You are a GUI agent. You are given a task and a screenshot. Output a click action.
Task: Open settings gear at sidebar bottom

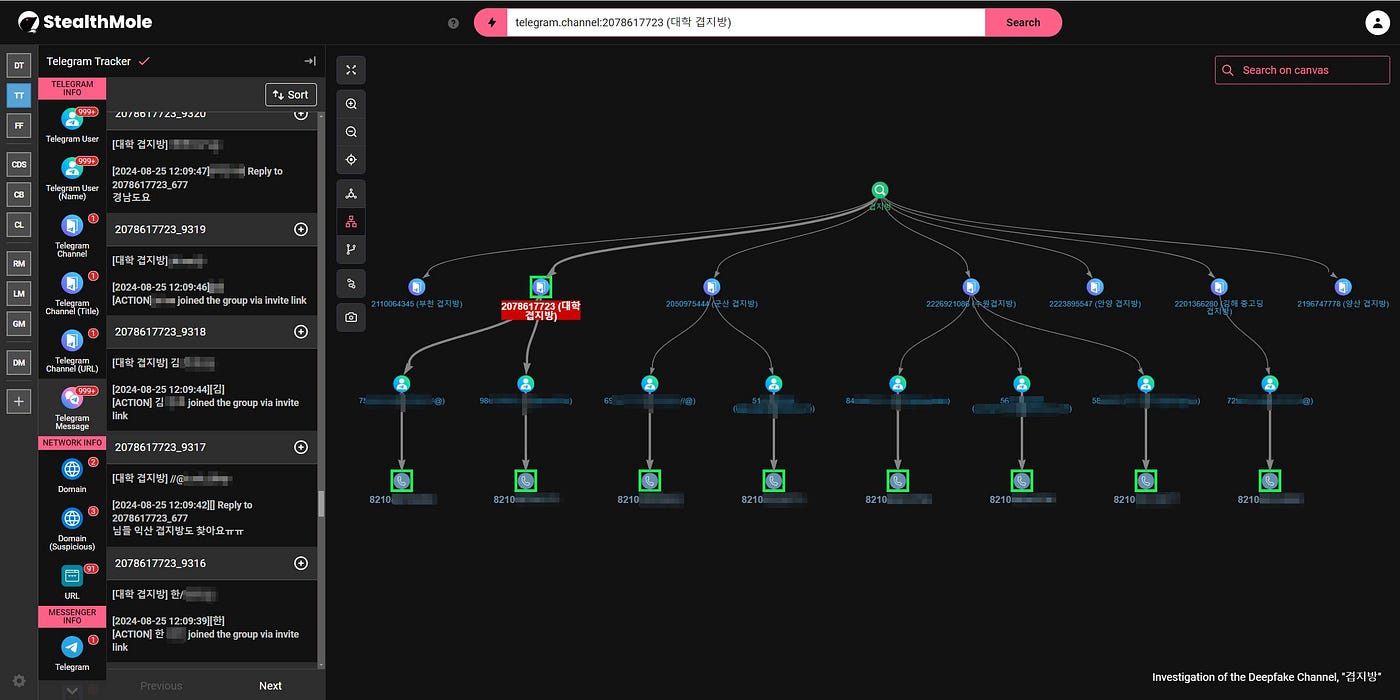(x=19, y=681)
